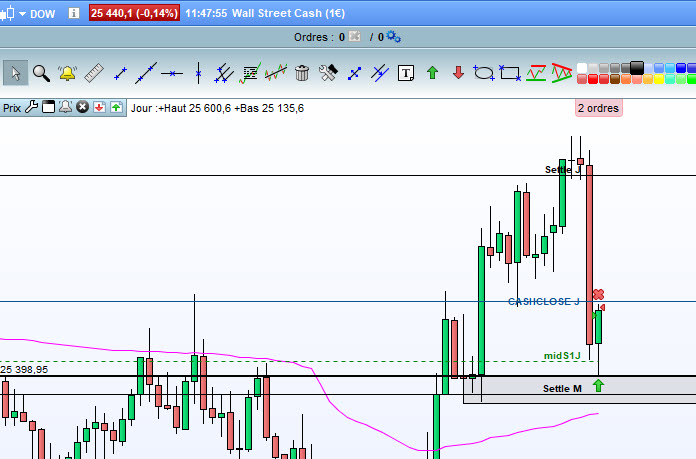Pick the brown color swatch
Screen dimensions: 696x459
click(615, 79)
